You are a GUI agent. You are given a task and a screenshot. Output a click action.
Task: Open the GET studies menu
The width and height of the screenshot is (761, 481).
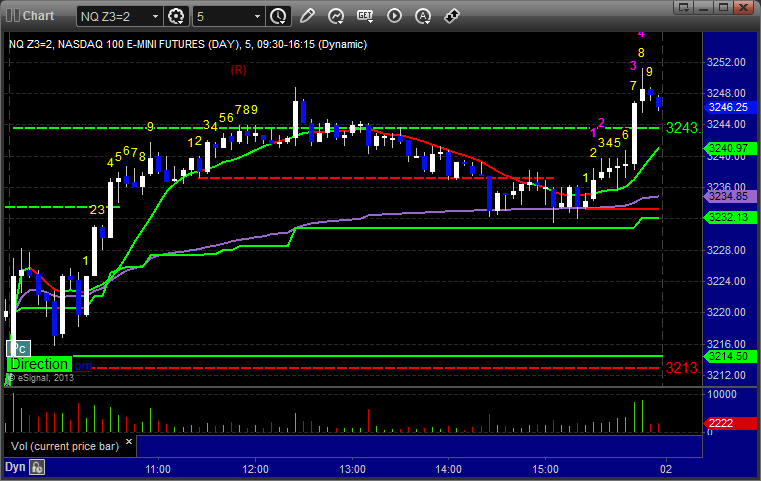(365, 16)
